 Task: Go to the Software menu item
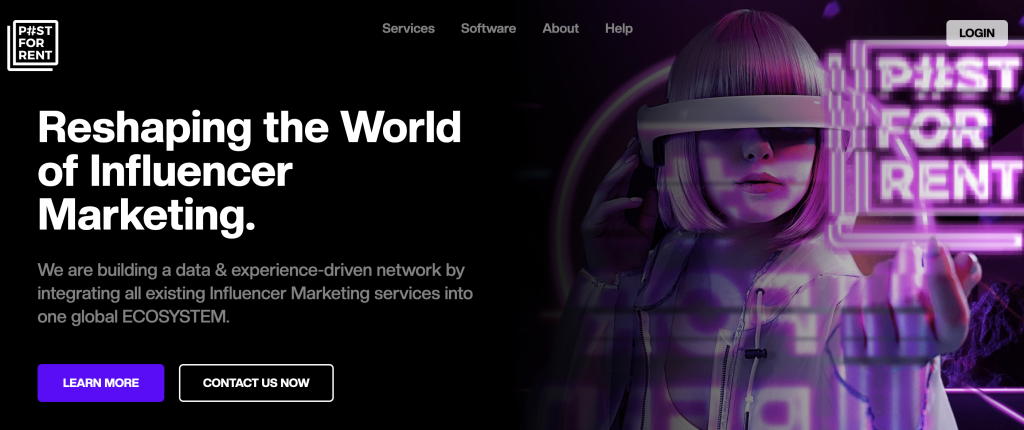[x=488, y=28]
